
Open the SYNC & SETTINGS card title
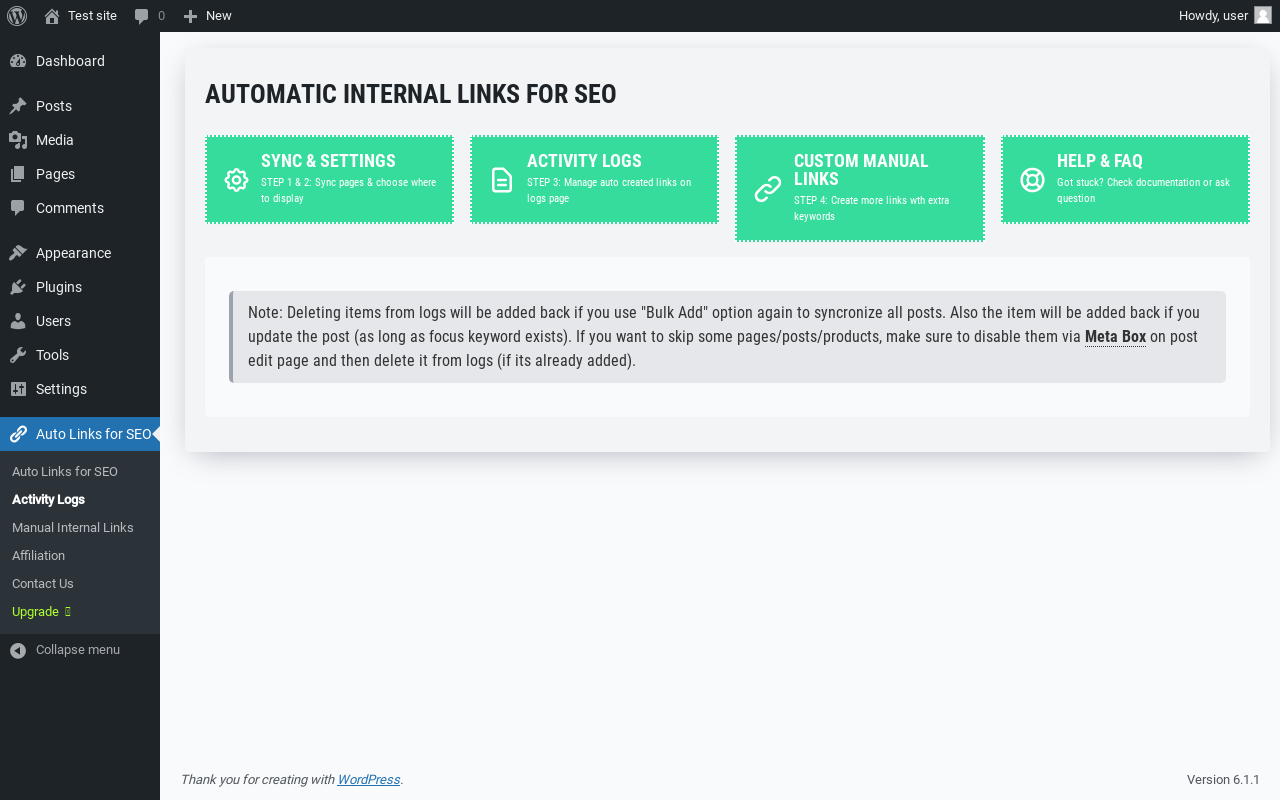(x=328, y=161)
